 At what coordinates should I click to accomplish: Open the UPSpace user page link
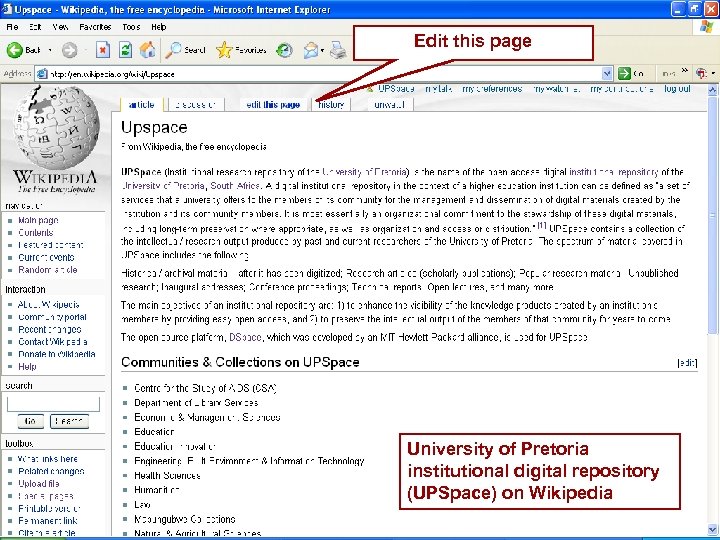click(x=396, y=89)
